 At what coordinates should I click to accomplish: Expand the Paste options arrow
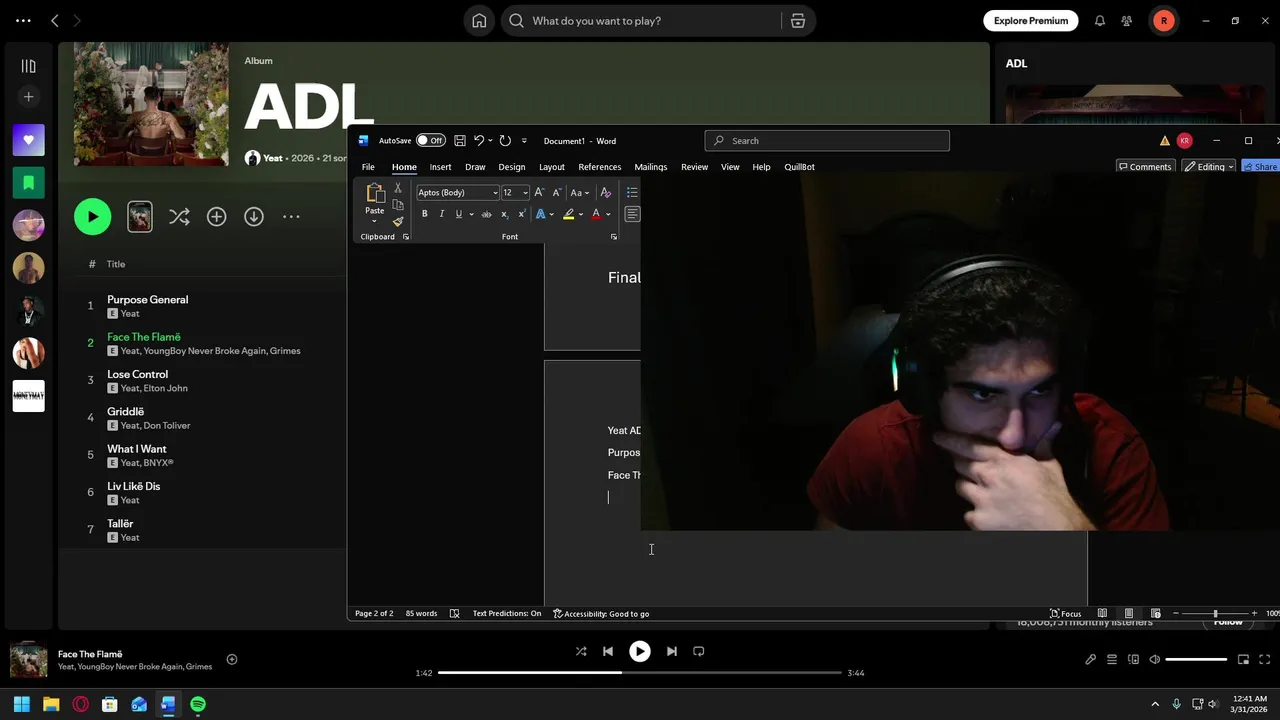click(374, 221)
